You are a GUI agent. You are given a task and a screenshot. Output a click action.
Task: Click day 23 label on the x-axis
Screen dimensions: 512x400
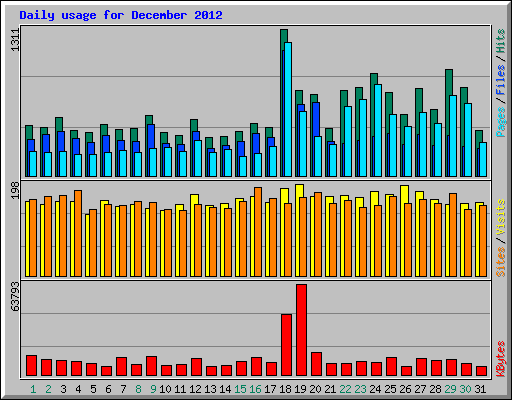point(360,389)
